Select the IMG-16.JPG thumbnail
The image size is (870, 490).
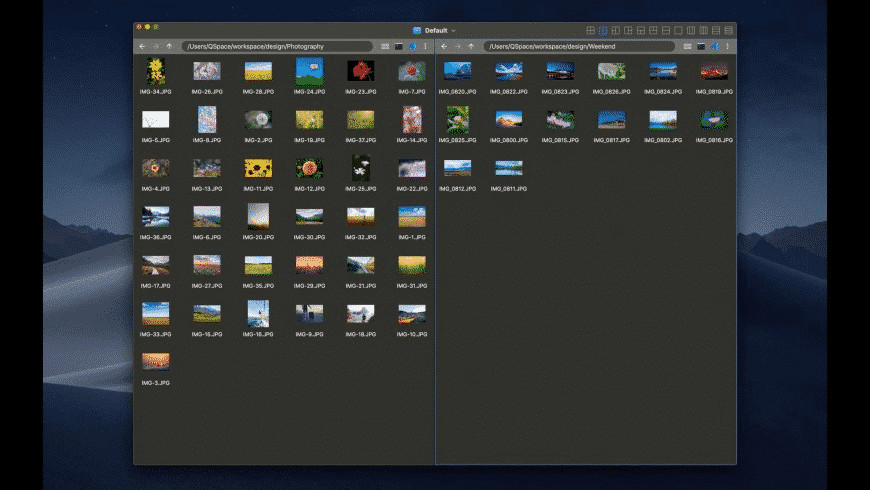pyautogui.click(x=258, y=314)
